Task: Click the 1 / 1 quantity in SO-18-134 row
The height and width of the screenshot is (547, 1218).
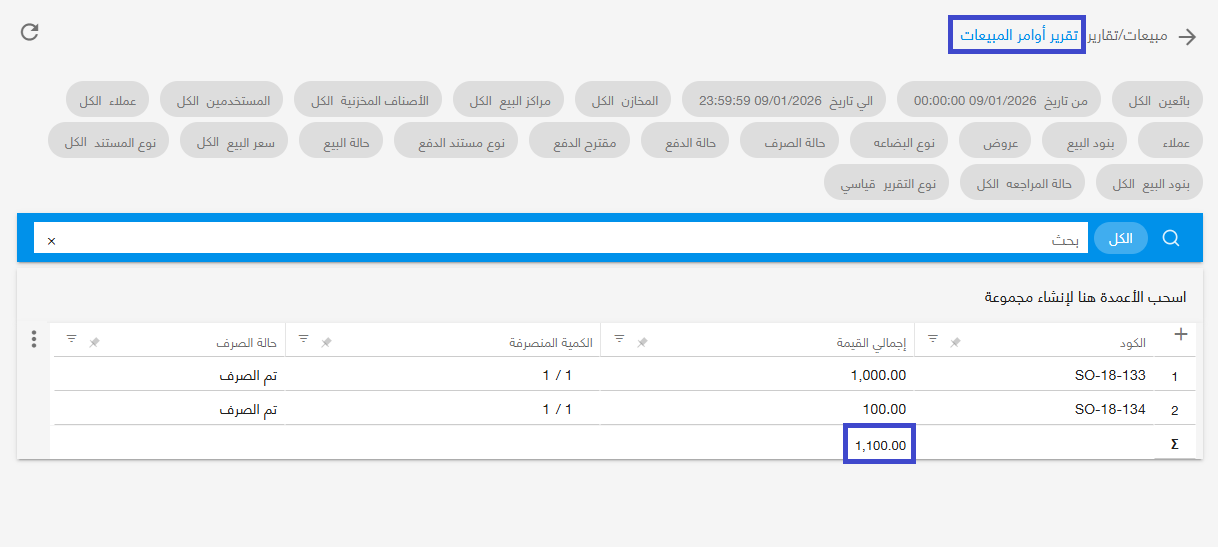Action: coord(557,409)
